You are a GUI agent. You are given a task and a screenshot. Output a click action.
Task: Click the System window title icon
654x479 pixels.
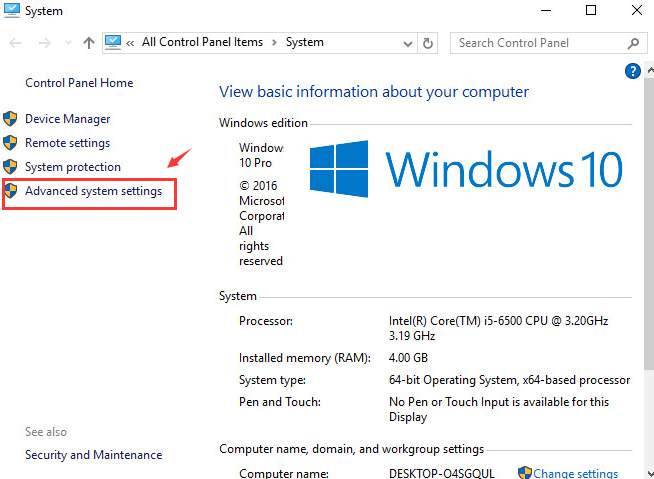(x=11, y=10)
